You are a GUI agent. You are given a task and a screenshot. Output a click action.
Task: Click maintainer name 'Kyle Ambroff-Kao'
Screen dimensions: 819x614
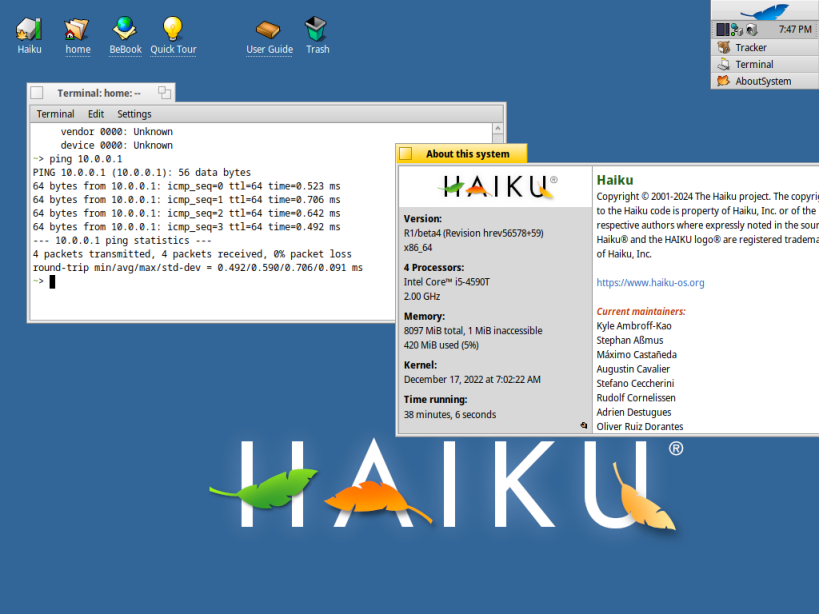[634, 326]
